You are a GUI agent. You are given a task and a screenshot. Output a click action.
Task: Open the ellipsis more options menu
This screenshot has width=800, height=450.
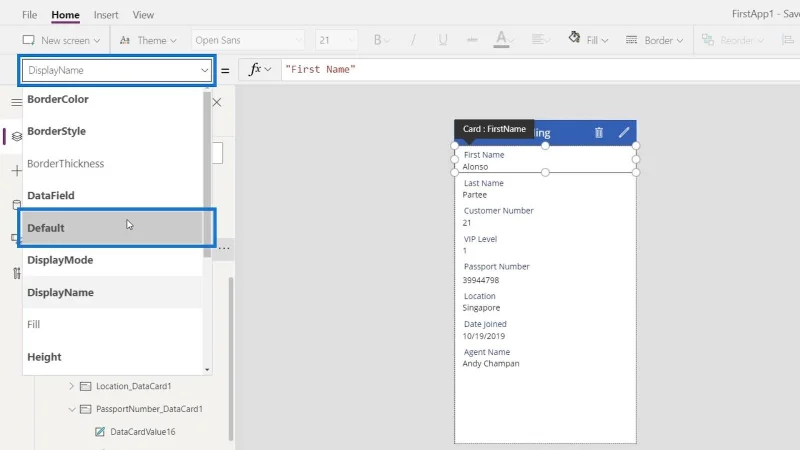click(x=224, y=248)
